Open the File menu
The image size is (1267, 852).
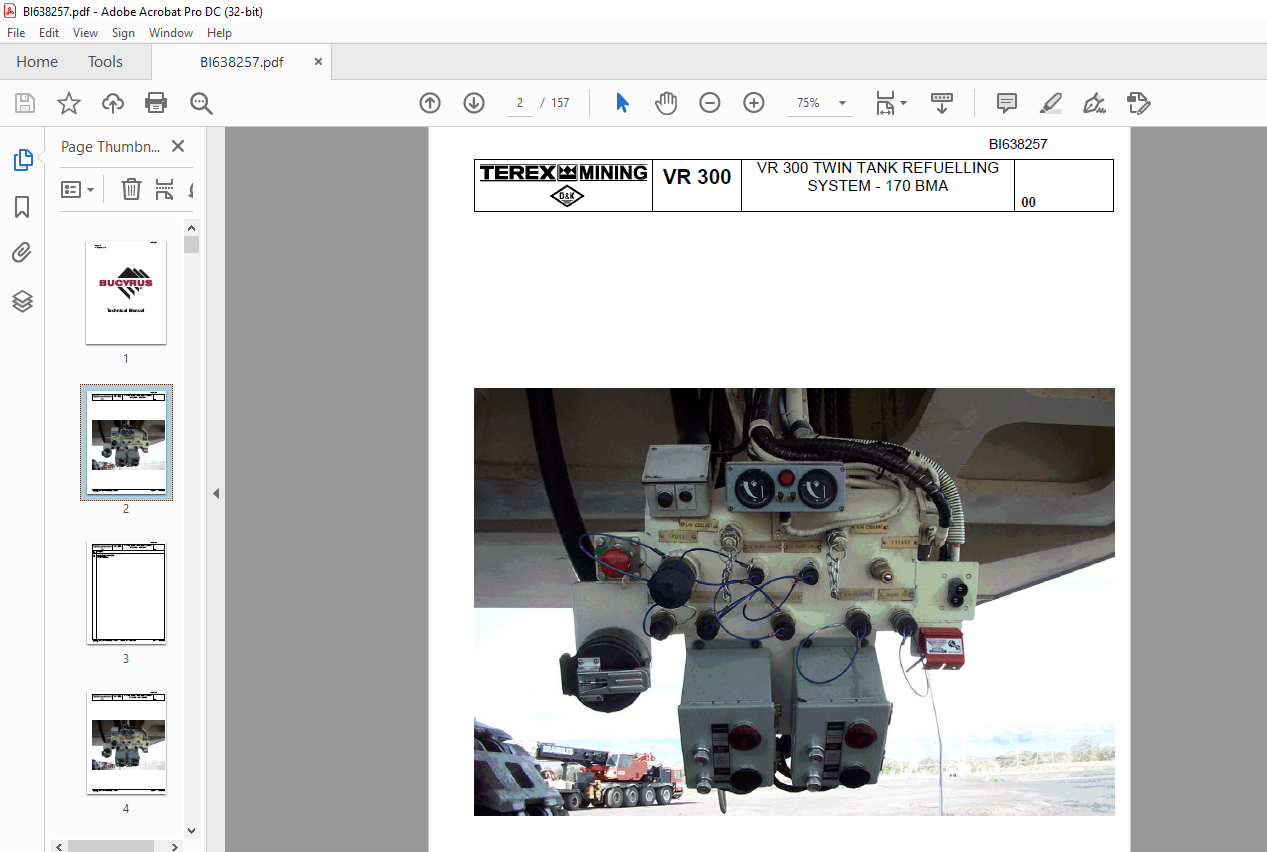16,33
